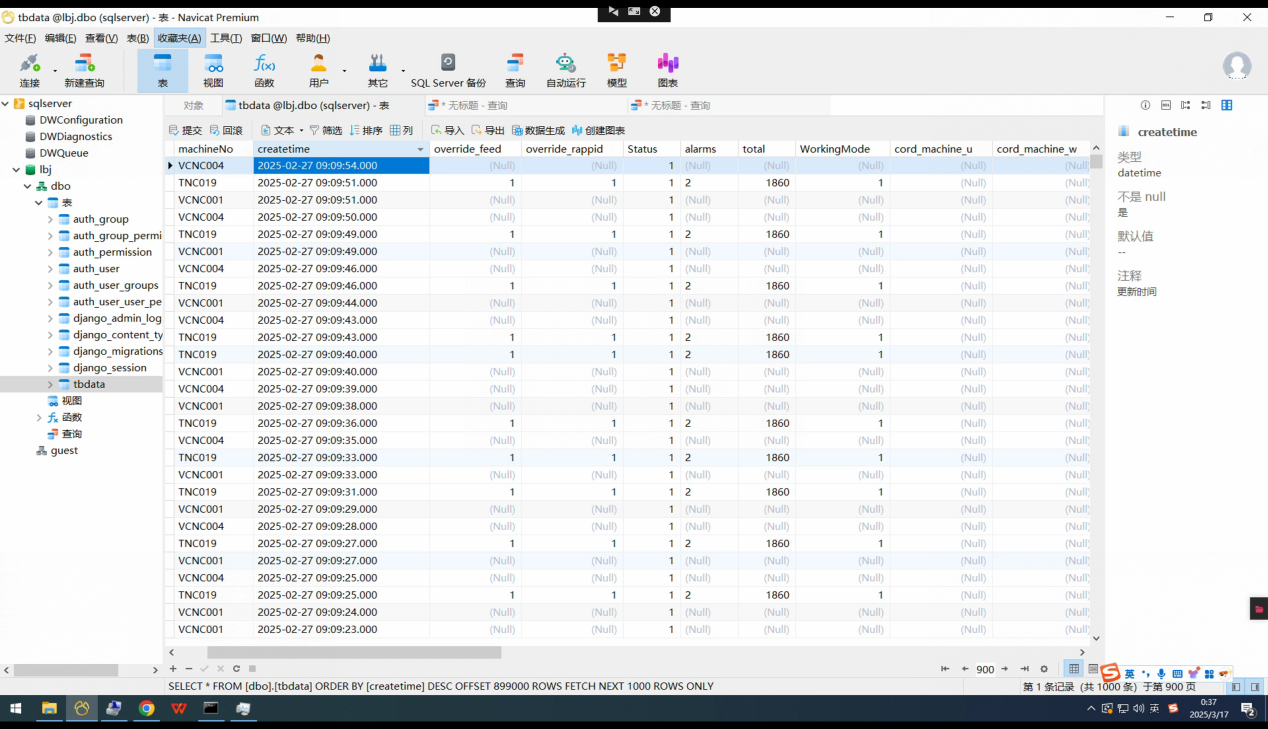The width and height of the screenshot is (1268, 729).
Task: Click the horizontal scrollbar of data grid
Action: (x=627, y=652)
